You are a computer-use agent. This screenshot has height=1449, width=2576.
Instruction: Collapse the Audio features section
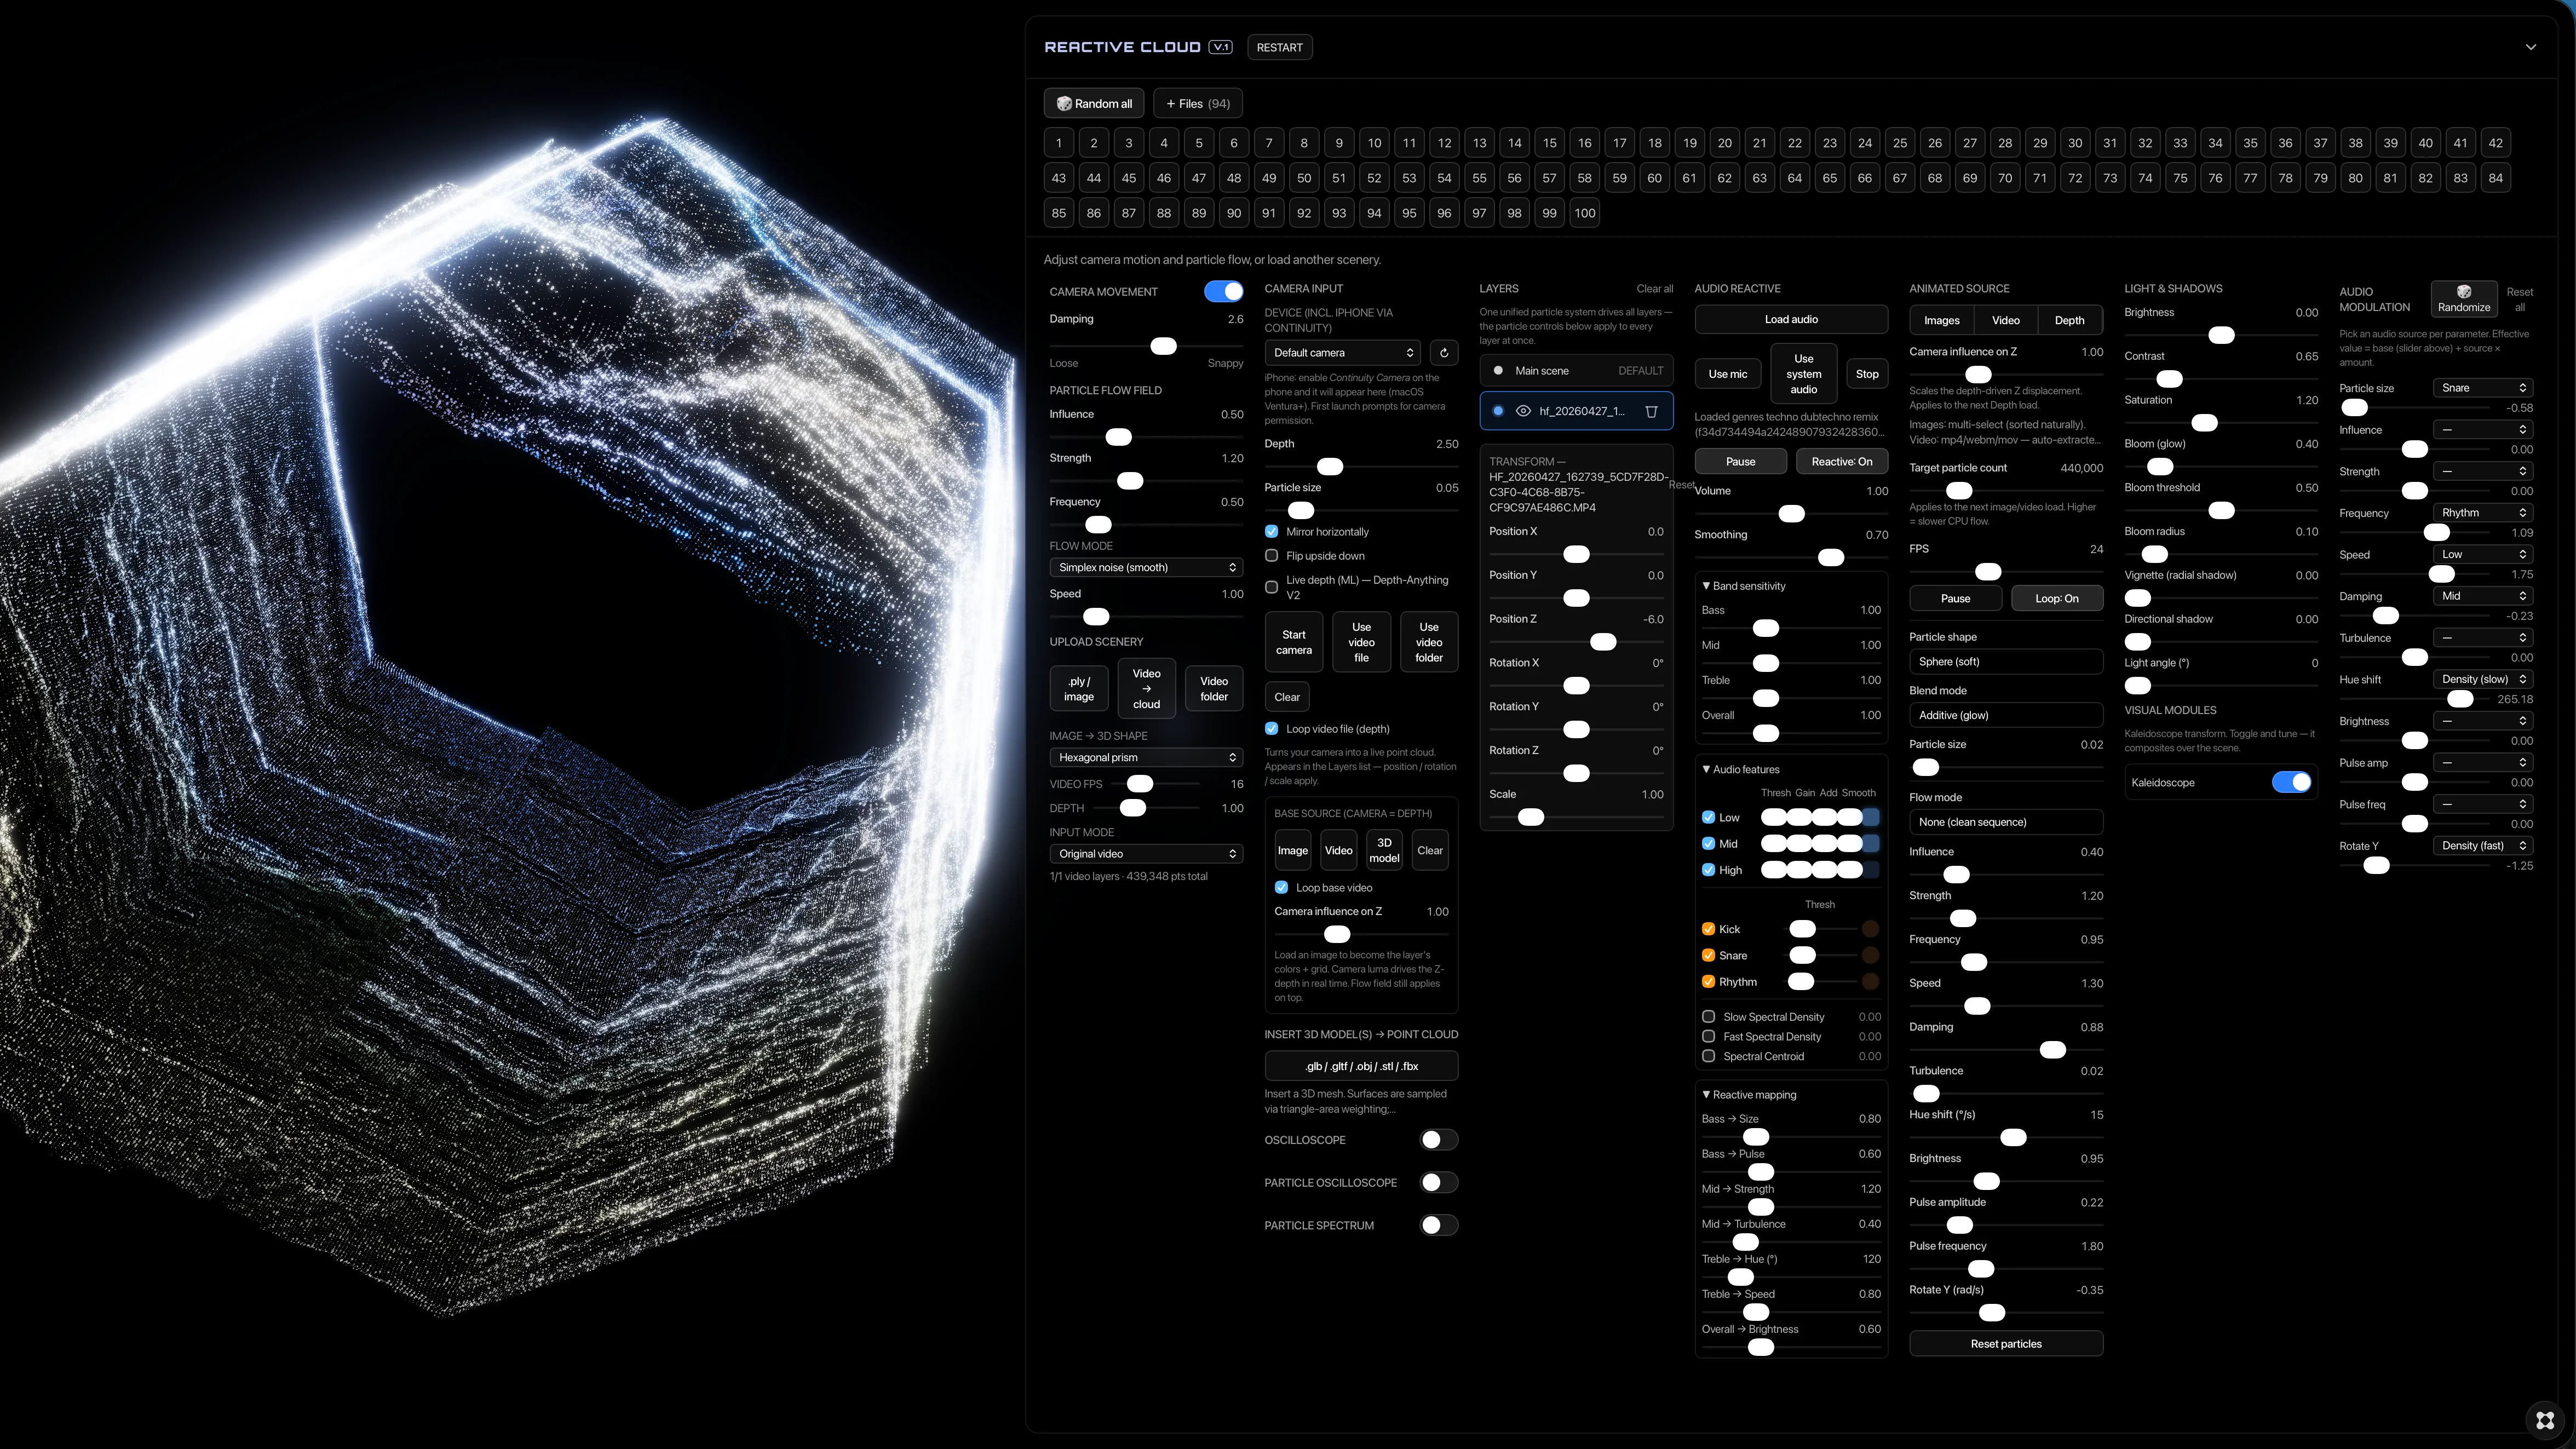coord(1741,769)
